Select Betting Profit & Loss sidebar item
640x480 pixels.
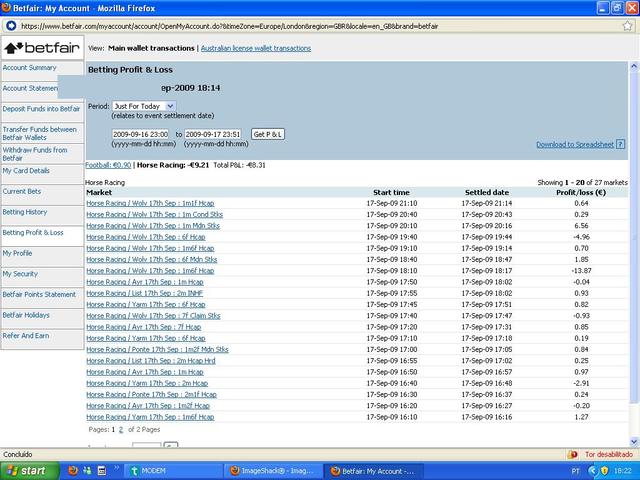click(33, 233)
